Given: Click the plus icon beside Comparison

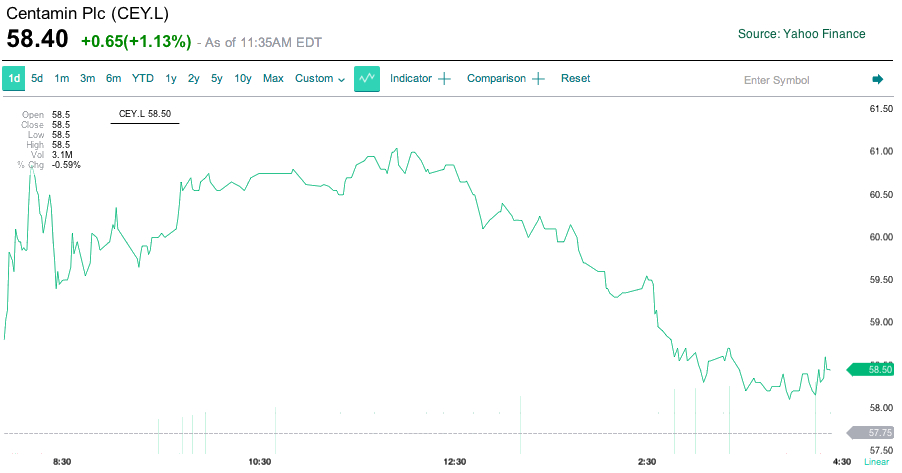Looking at the screenshot, I should [538, 79].
